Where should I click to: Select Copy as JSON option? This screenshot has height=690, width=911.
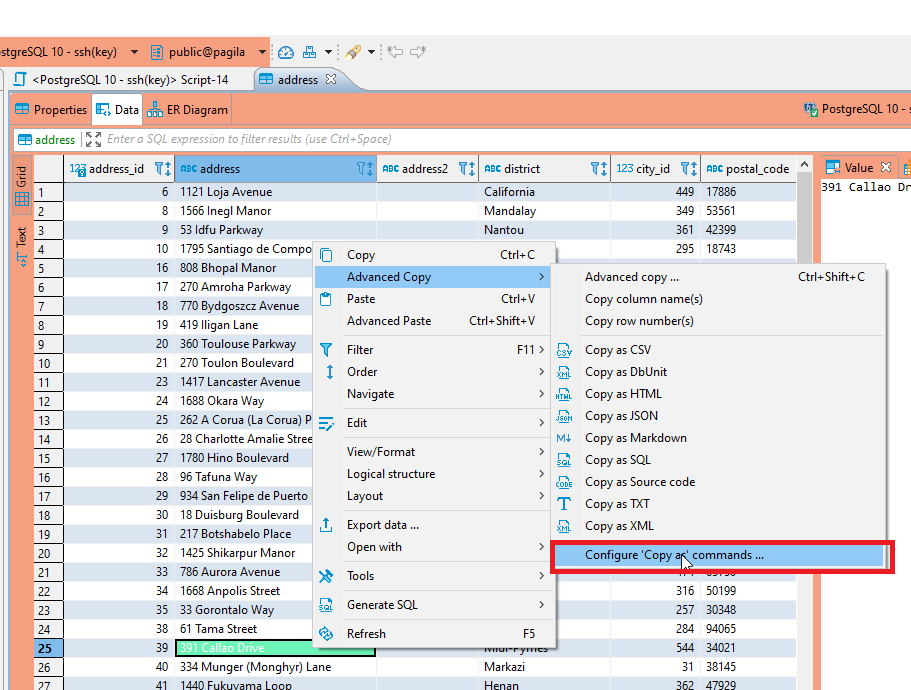(718, 416)
